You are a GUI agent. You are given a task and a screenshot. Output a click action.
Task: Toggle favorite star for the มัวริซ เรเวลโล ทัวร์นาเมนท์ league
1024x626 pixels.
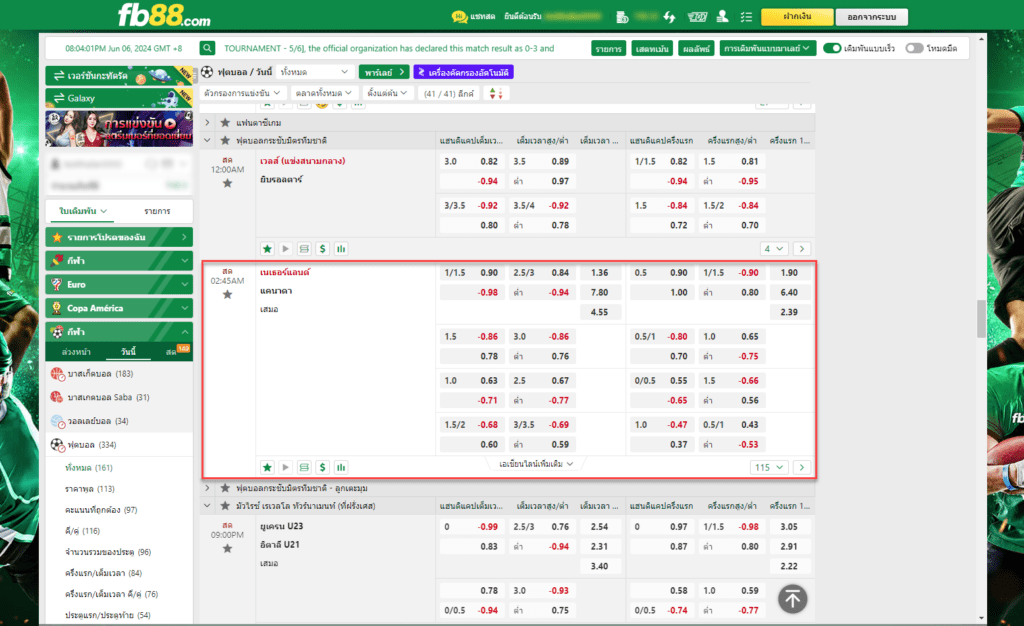point(225,506)
